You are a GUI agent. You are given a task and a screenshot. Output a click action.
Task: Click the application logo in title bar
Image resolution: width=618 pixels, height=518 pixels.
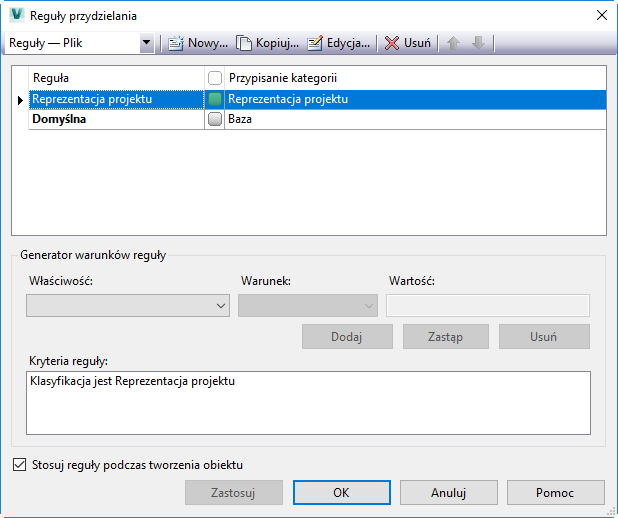click(x=16, y=15)
